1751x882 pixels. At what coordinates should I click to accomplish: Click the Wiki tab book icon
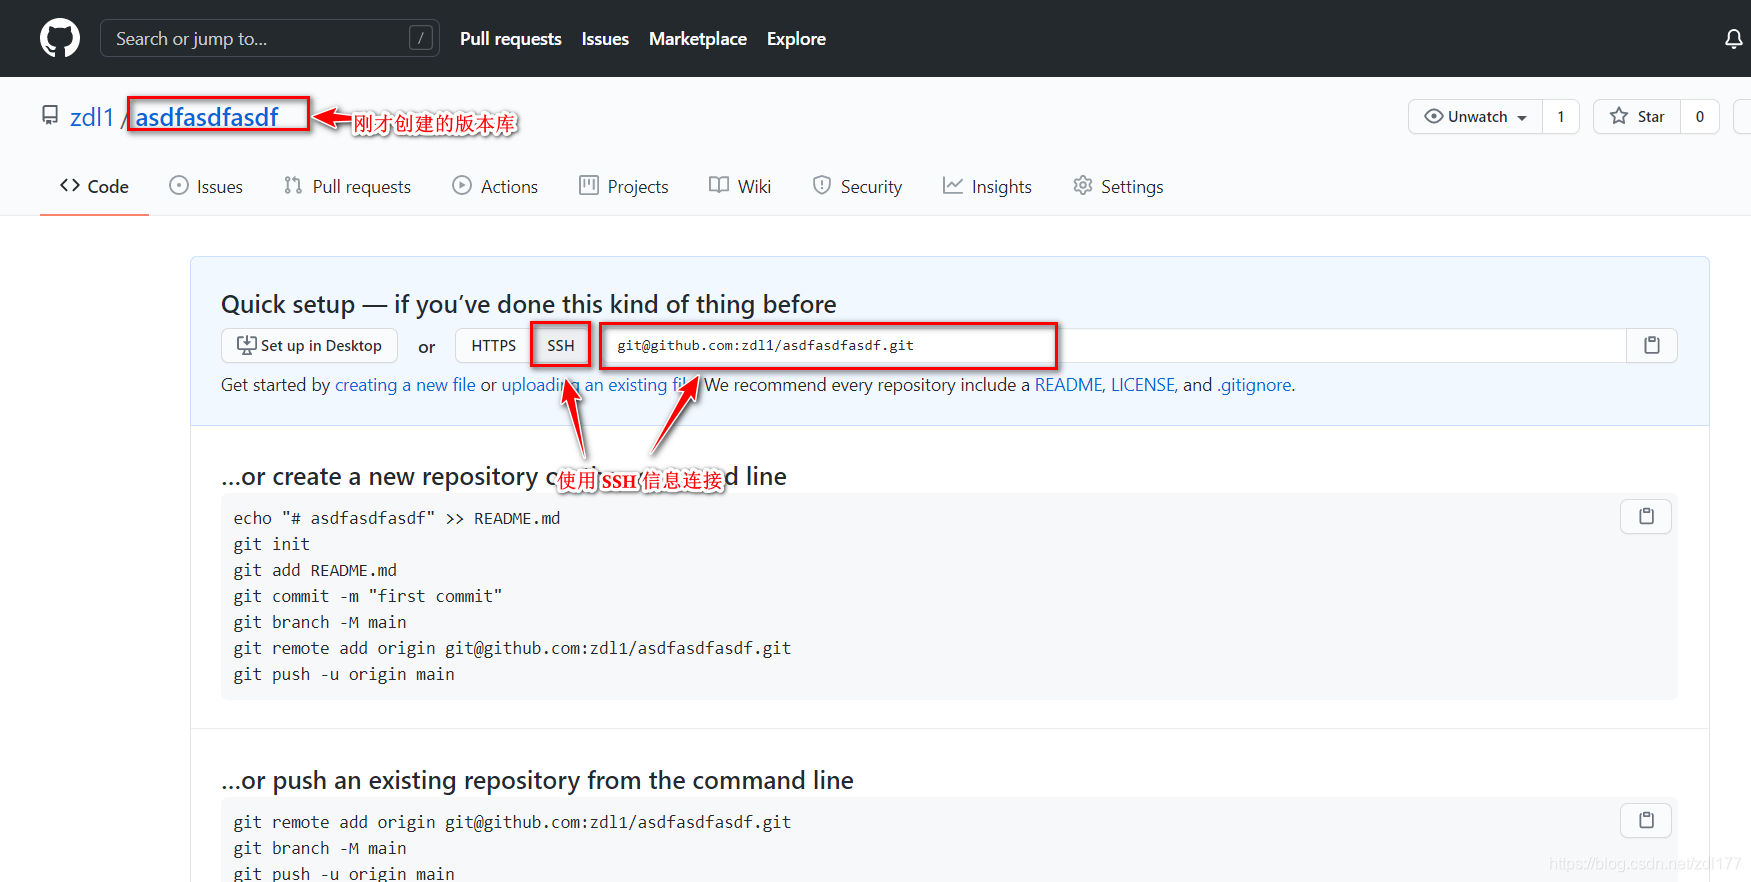(x=719, y=185)
